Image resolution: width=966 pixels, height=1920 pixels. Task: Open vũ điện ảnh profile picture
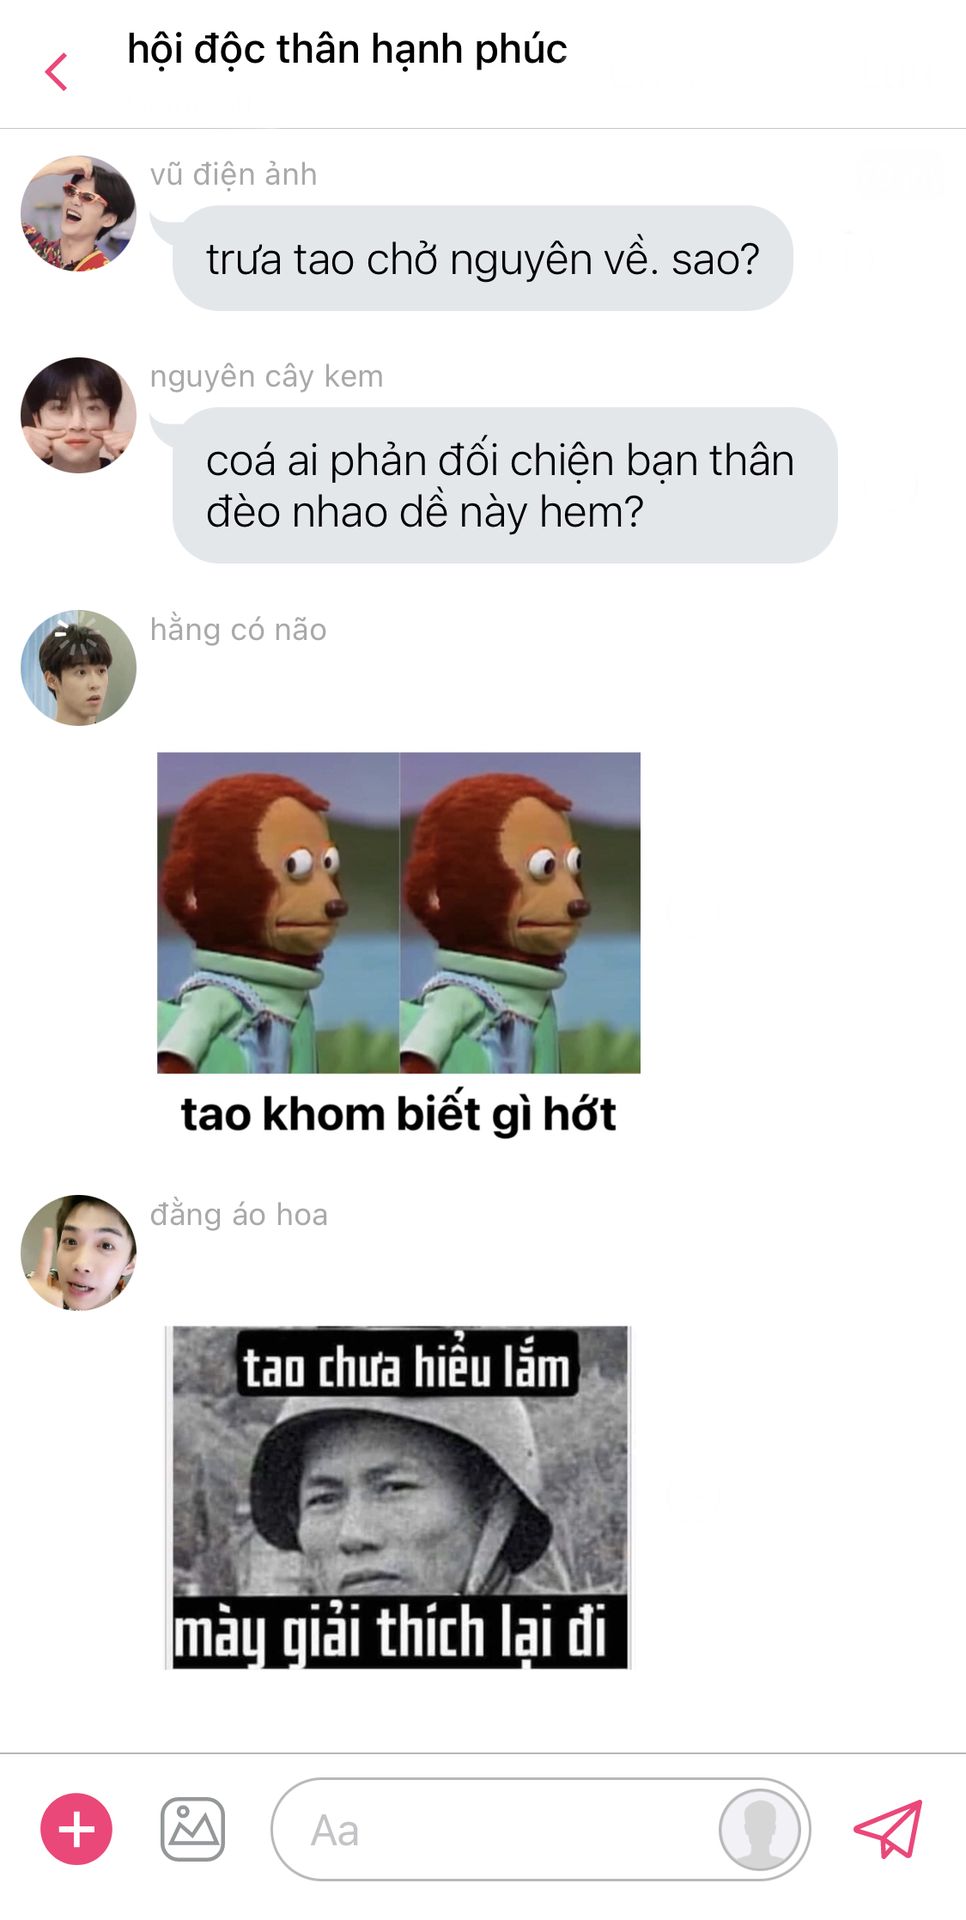[78, 213]
